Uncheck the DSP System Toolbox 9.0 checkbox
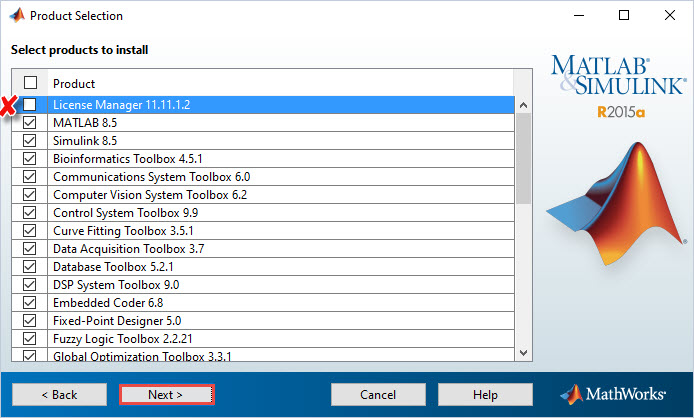The width and height of the screenshot is (694, 418). pyautogui.click(x=30, y=285)
